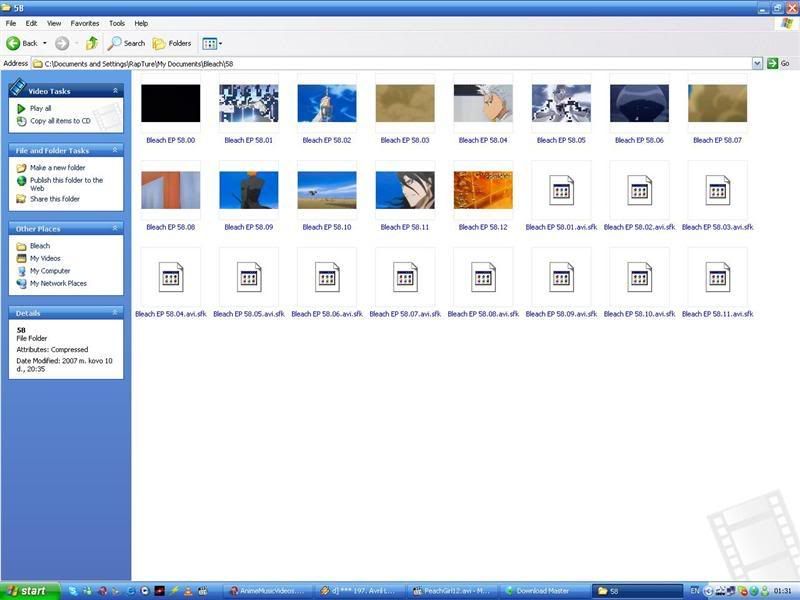Select the Bleach EP 58.09.avi.sfk file icon

(x=561, y=277)
